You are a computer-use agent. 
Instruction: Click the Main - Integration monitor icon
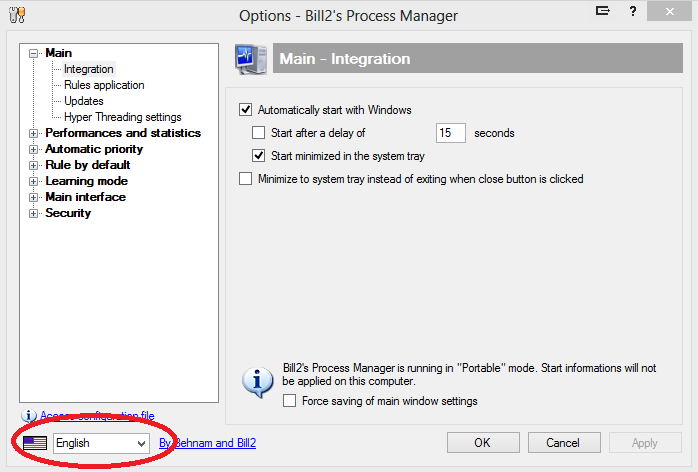[250, 60]
